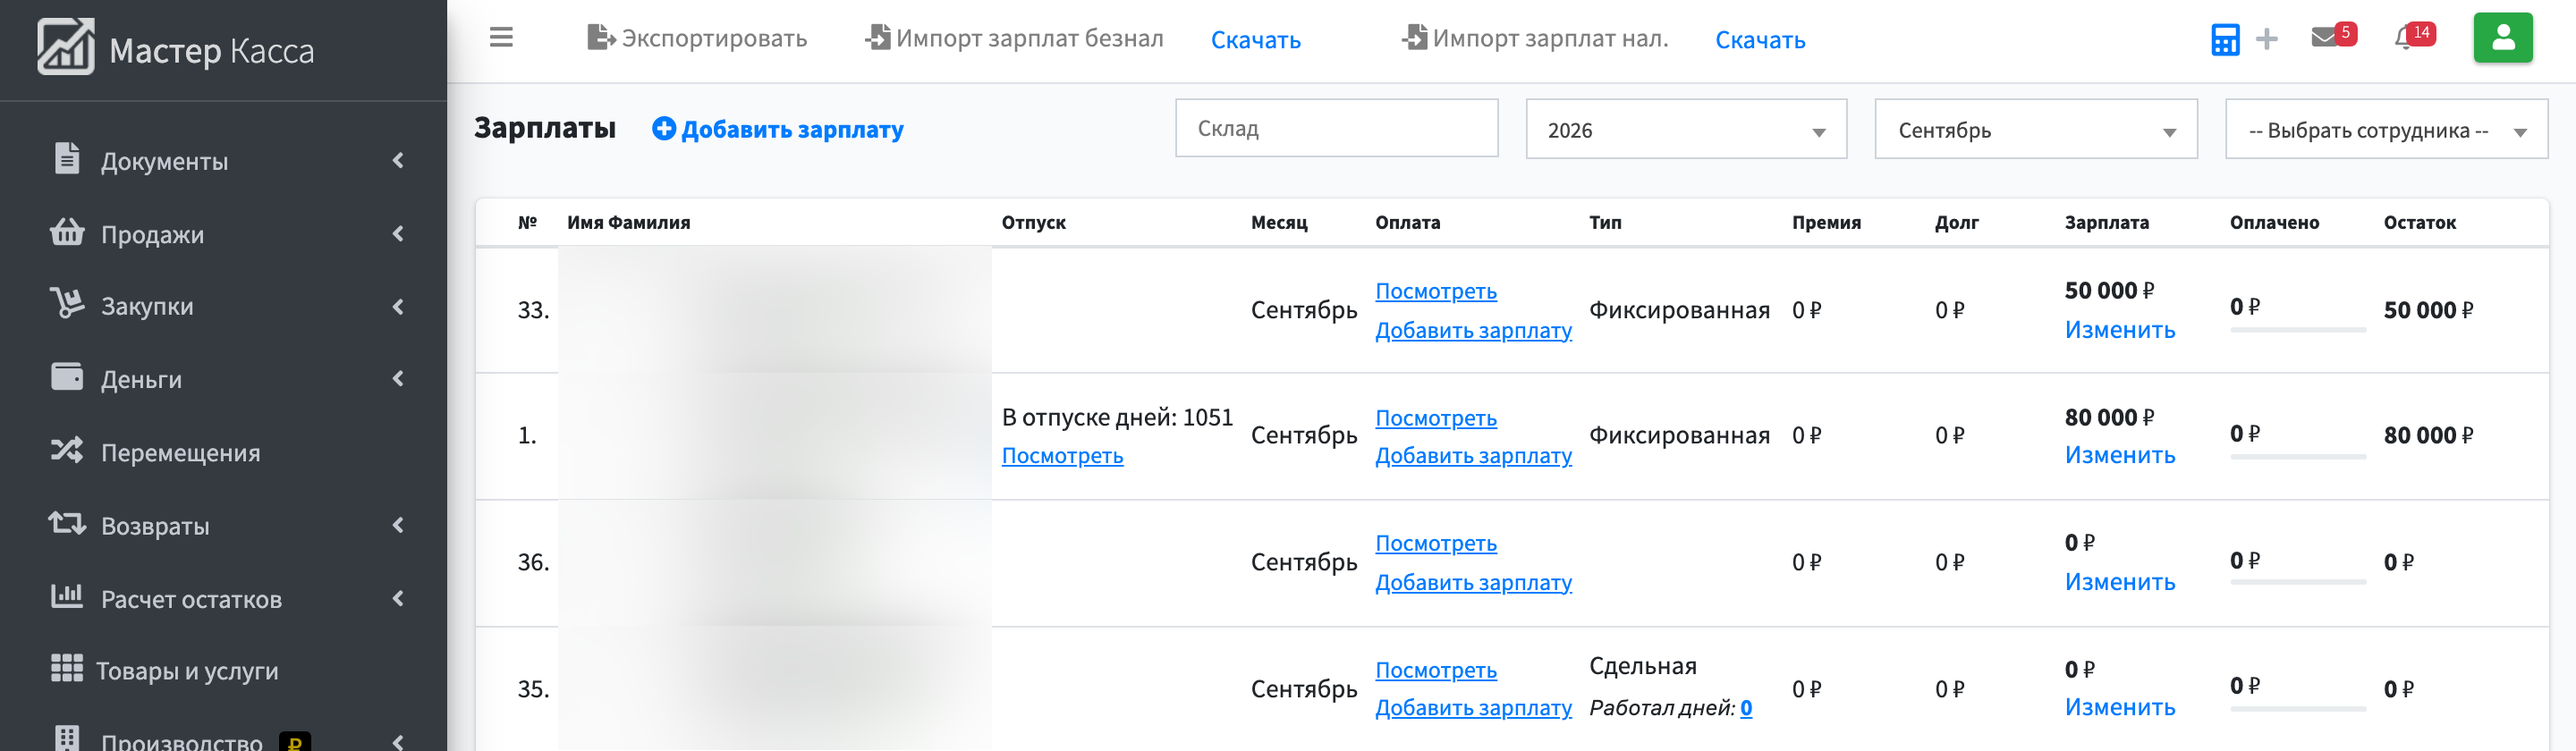Viewport: 2576px width, 751px height.
Task: Click Импорт зарплат нал. button
Action: tap(1535, 38)
